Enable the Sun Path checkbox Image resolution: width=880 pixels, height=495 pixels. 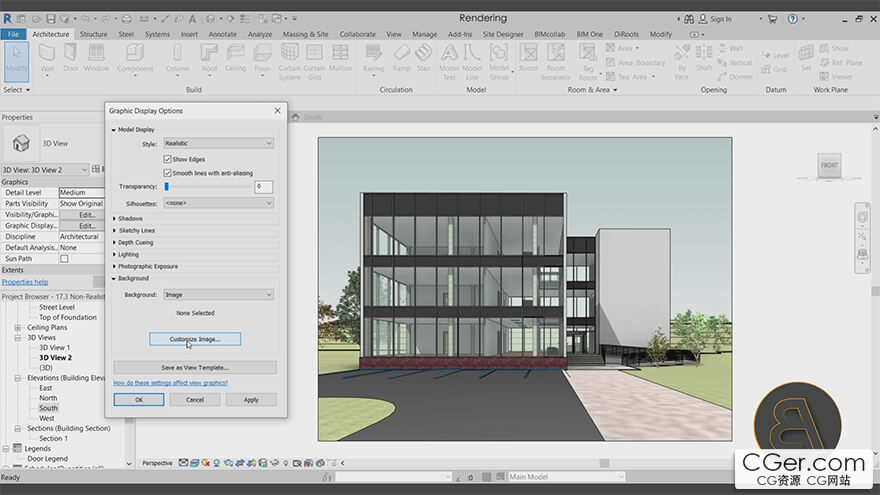tap(64, 258)
